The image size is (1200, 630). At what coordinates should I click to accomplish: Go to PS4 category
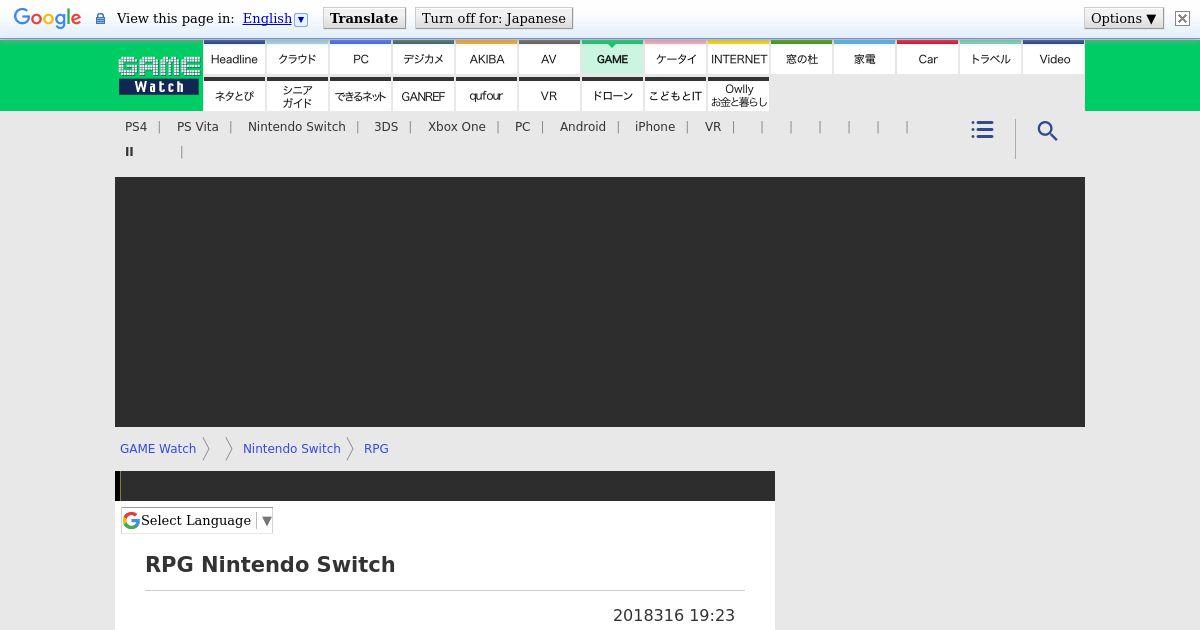136,127
